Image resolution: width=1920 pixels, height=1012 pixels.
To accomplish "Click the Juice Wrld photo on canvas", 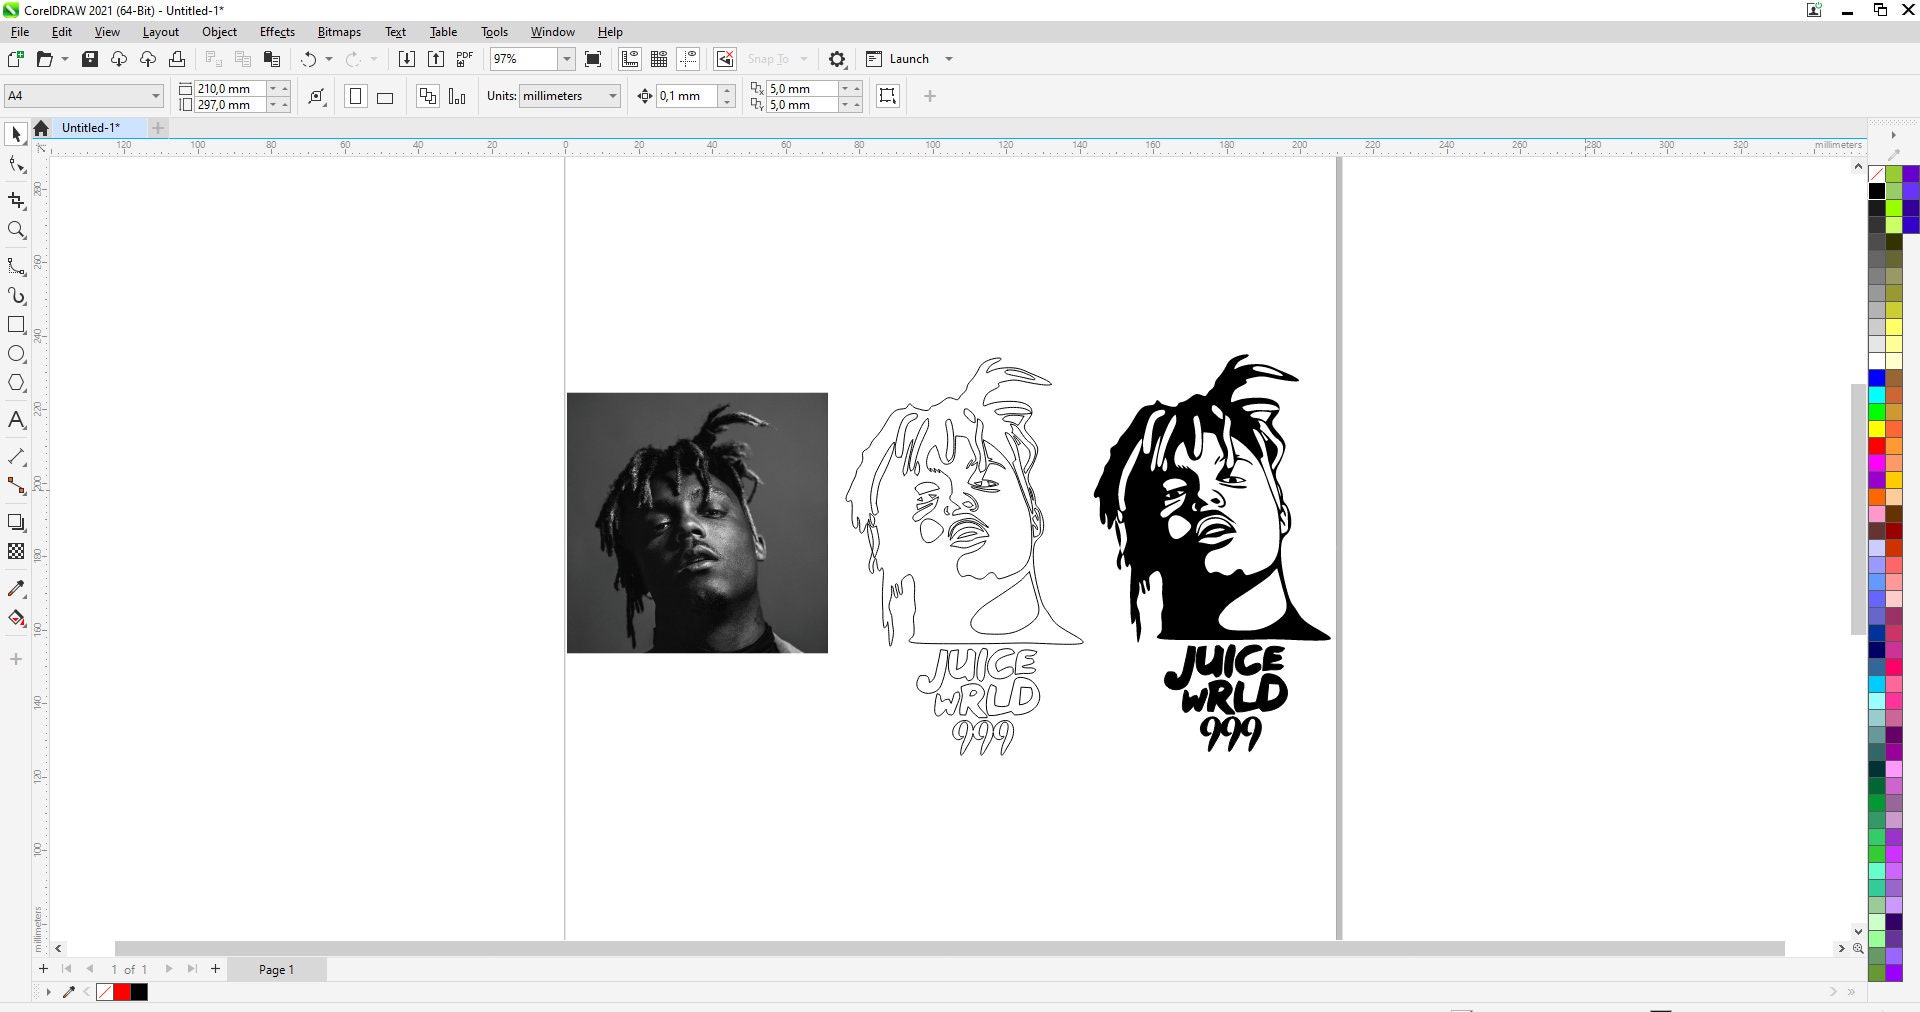I will [x=697, y=522].
